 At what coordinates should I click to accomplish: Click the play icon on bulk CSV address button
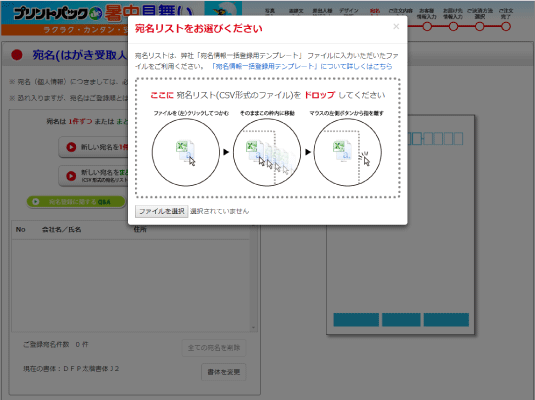tap(71, 176)
